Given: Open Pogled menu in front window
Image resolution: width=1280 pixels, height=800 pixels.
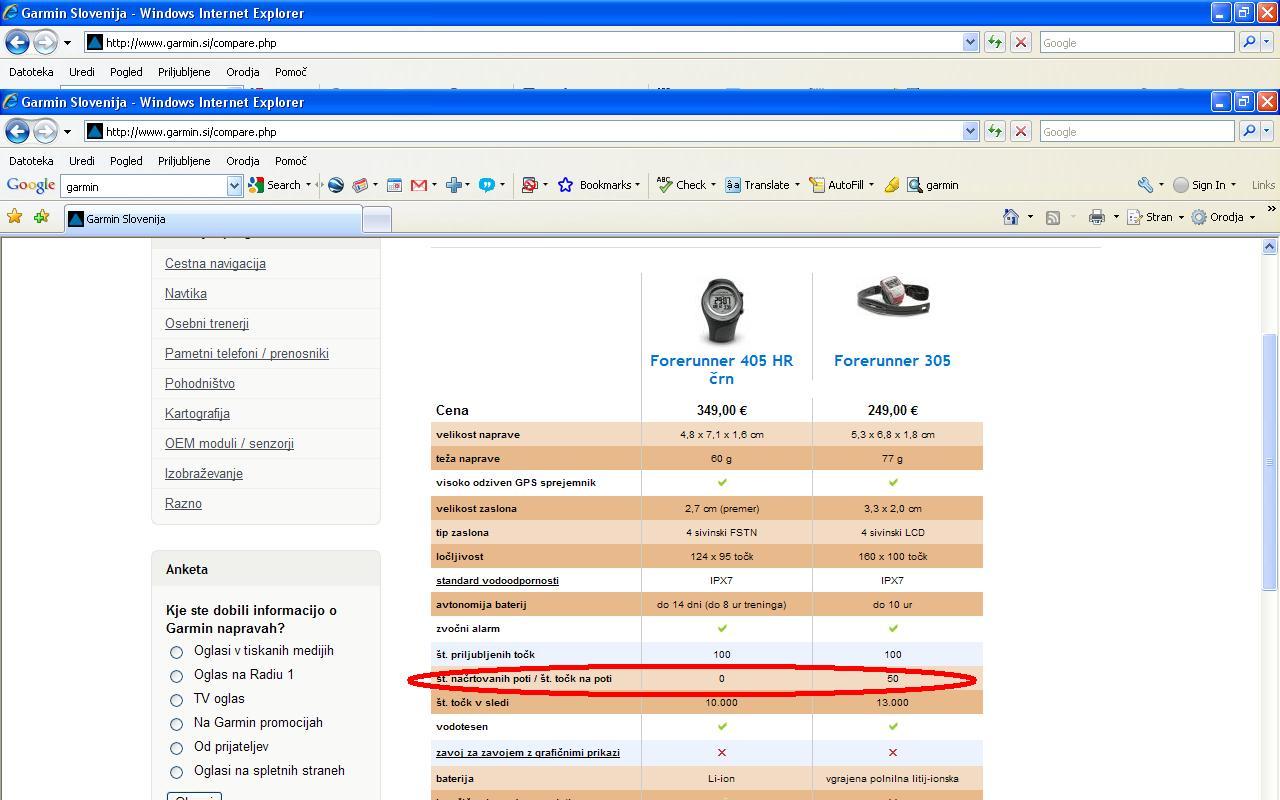Looking at the screenshot, I should (x=126, y=161).
